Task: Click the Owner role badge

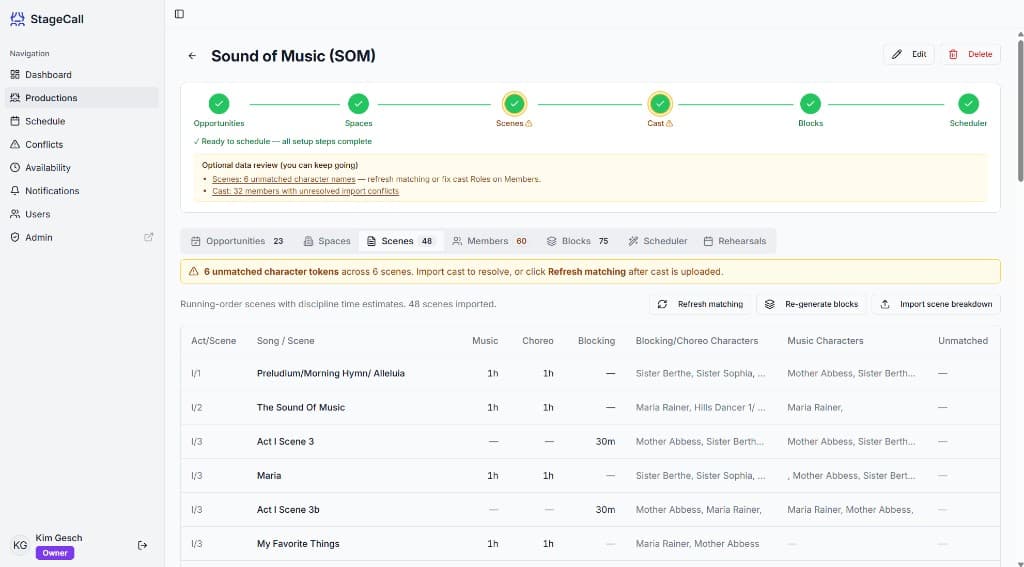Action: (55, 553)
